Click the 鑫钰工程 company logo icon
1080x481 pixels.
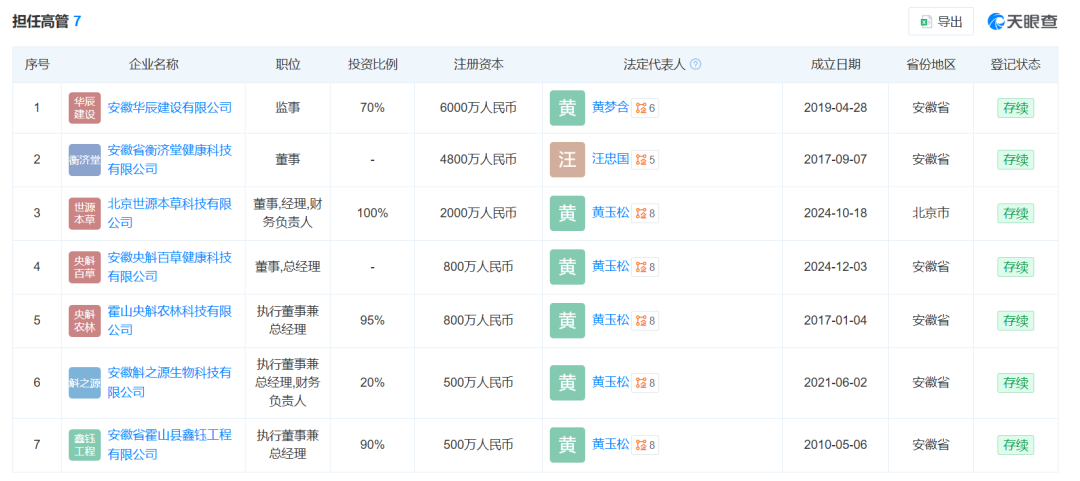[x=85, y=445]
